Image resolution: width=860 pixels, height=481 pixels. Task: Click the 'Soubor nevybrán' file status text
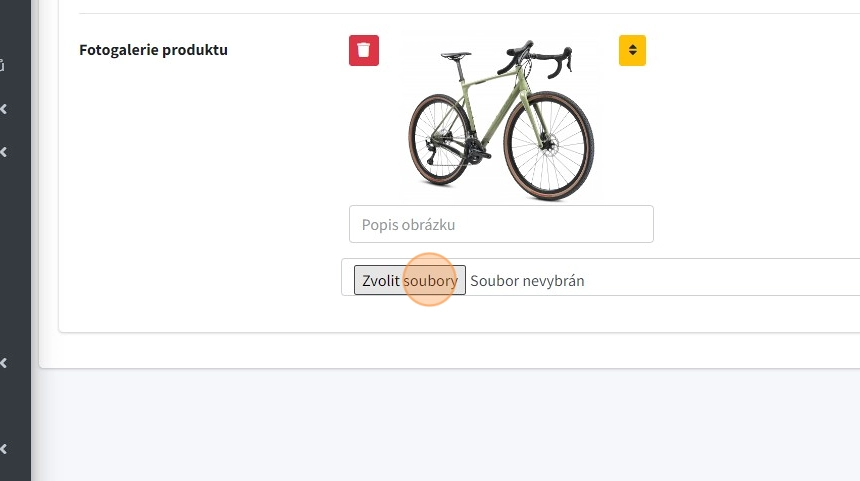pyautogui.click(x=527, y=281)
